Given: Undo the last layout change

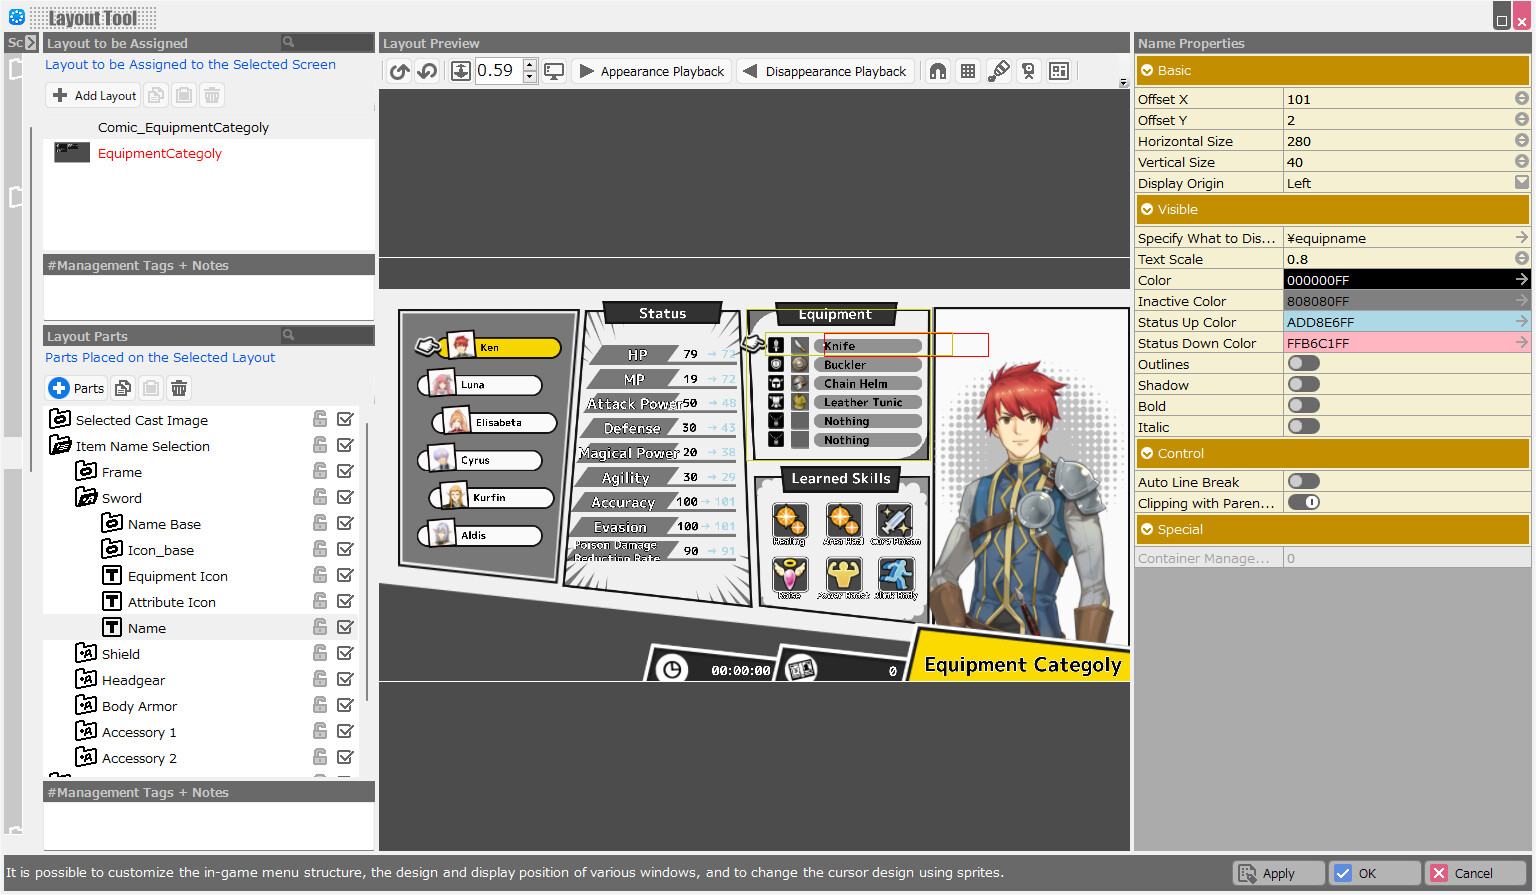Looking at the screenshot, I should 398,71.
